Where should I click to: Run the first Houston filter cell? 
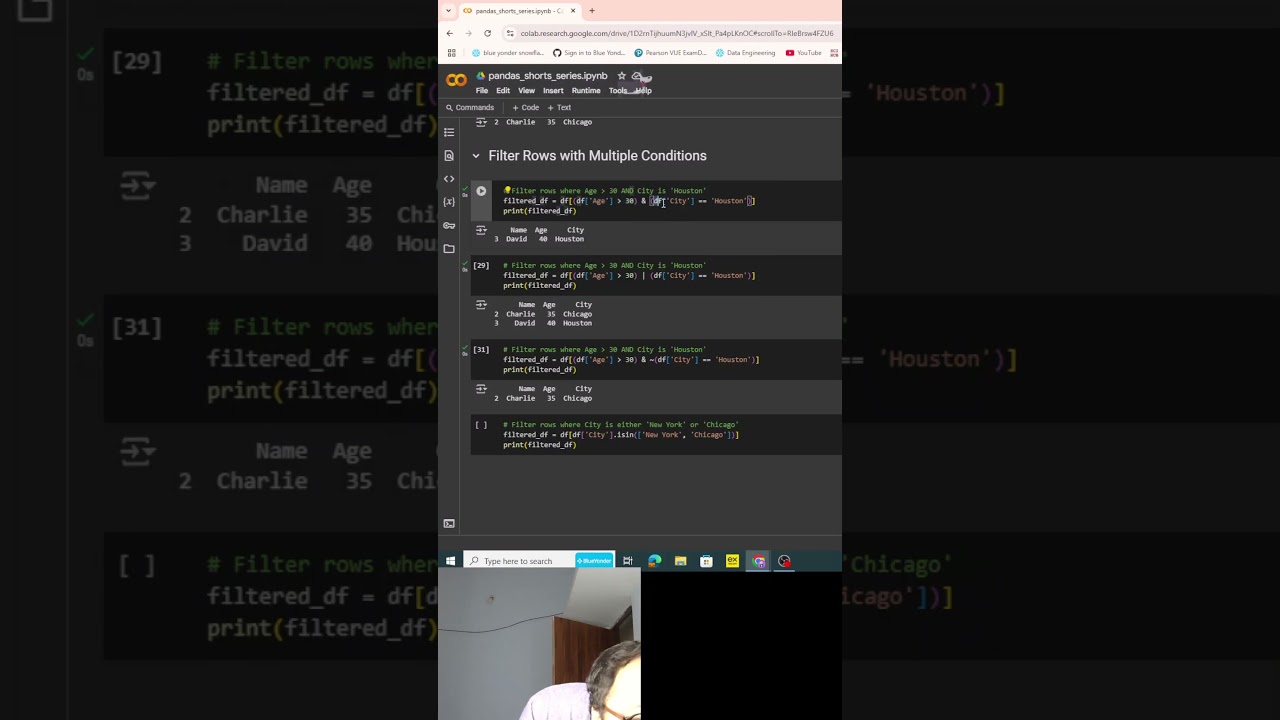click(x=481, y=191)
